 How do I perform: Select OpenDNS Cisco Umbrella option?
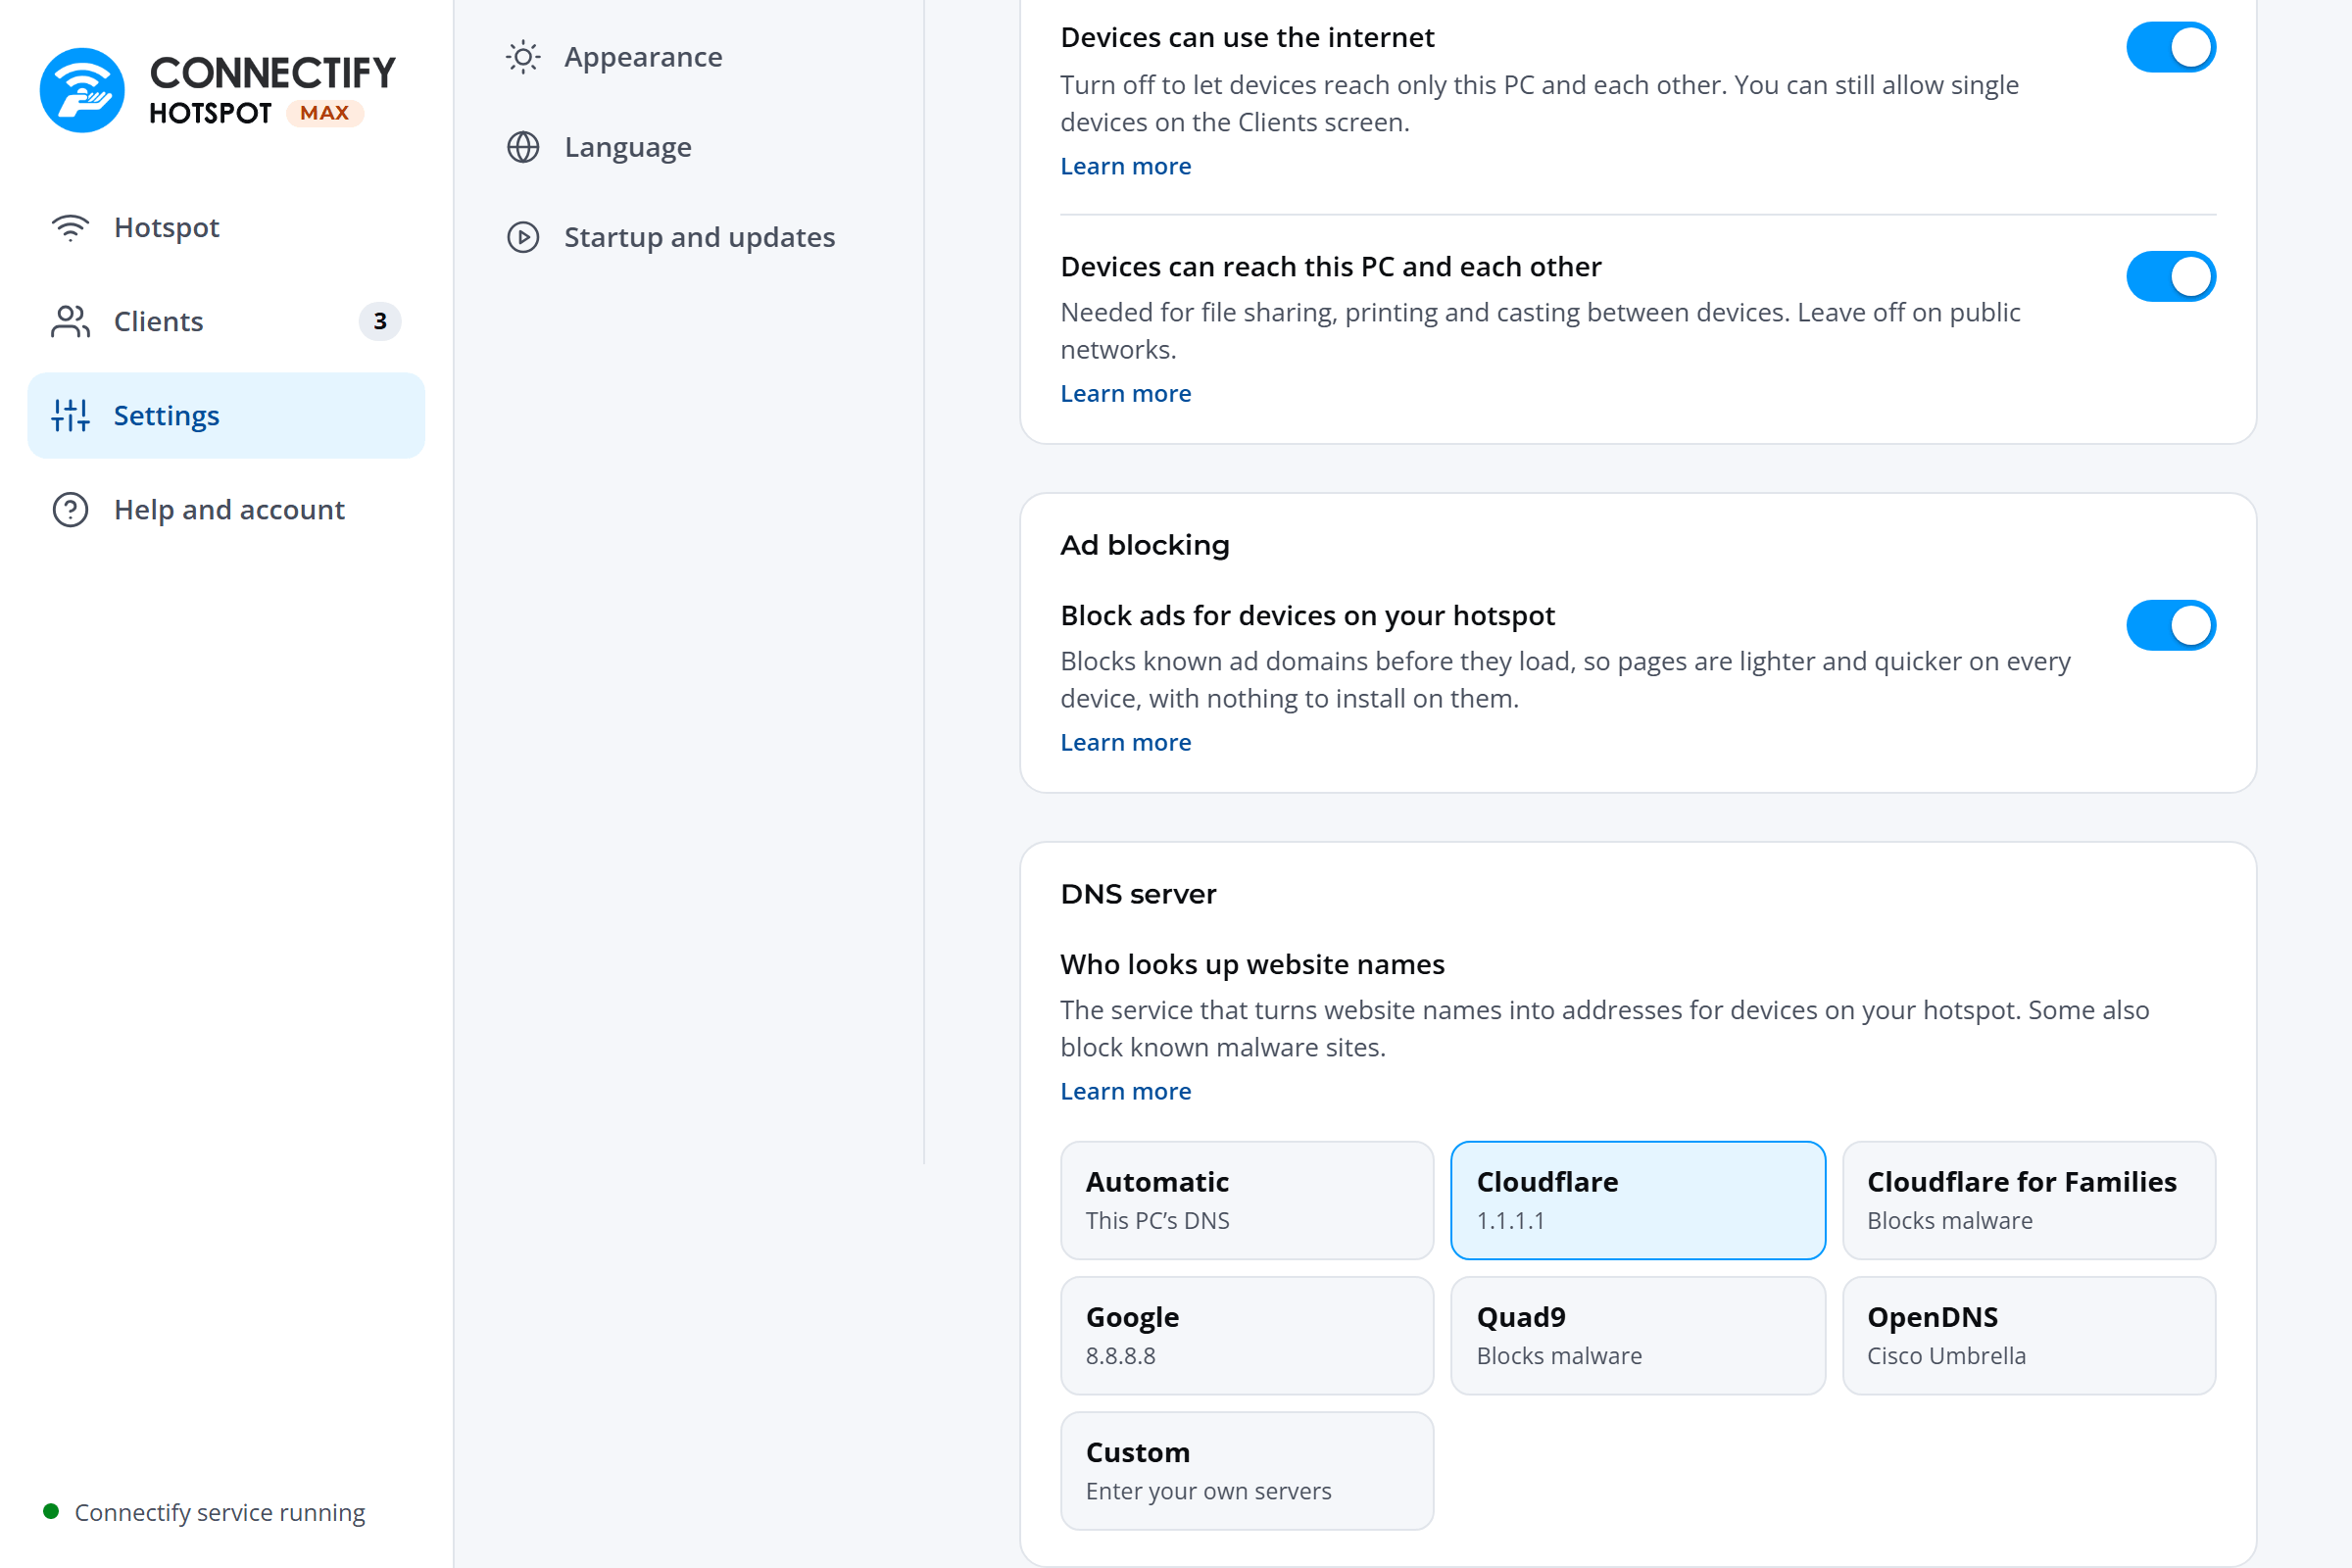[x=2029, y=1335]
